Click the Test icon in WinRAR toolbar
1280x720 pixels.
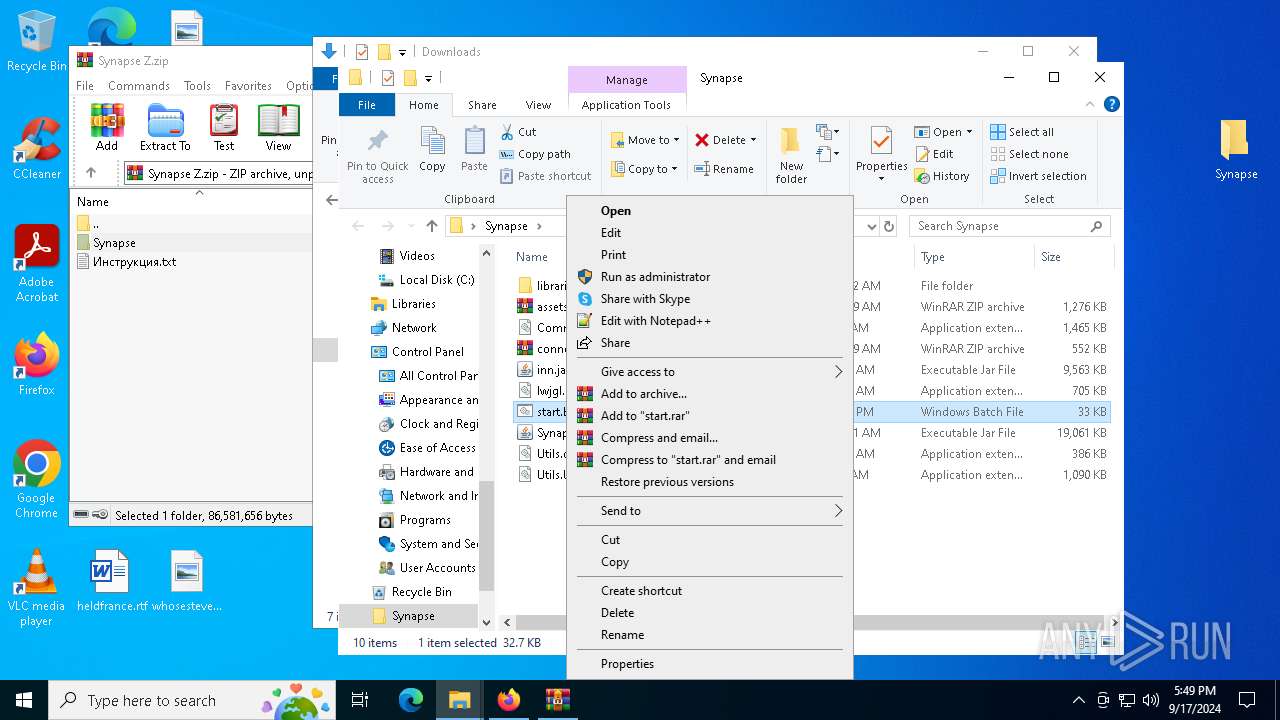coord(224,127)
